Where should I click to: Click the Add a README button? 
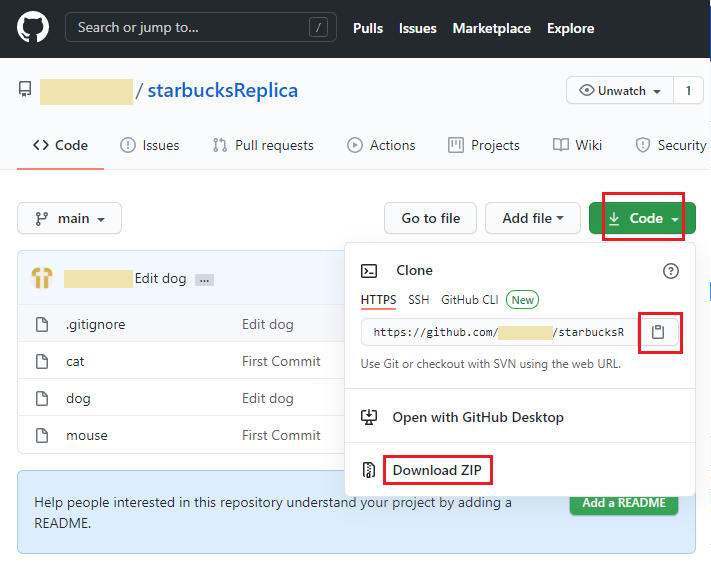(624, 503)
